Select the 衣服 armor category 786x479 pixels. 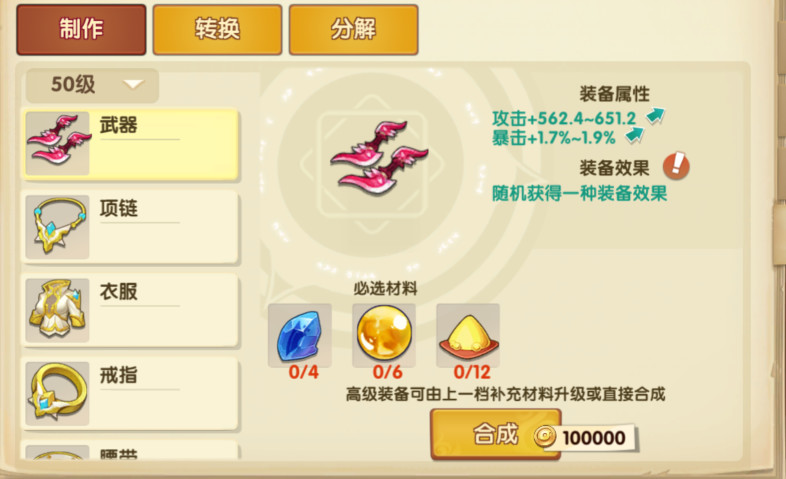click(x=130, y=311)
